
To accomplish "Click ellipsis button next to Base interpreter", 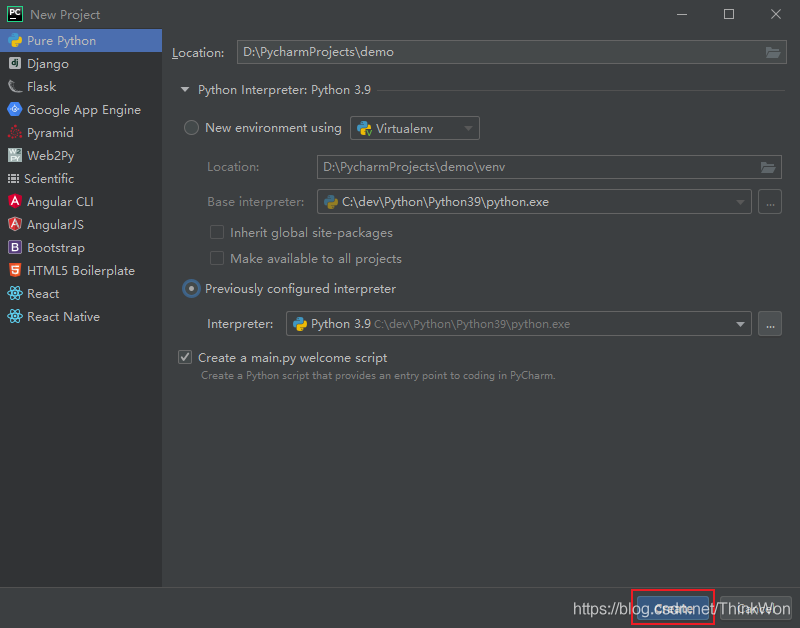I will 770,202.
